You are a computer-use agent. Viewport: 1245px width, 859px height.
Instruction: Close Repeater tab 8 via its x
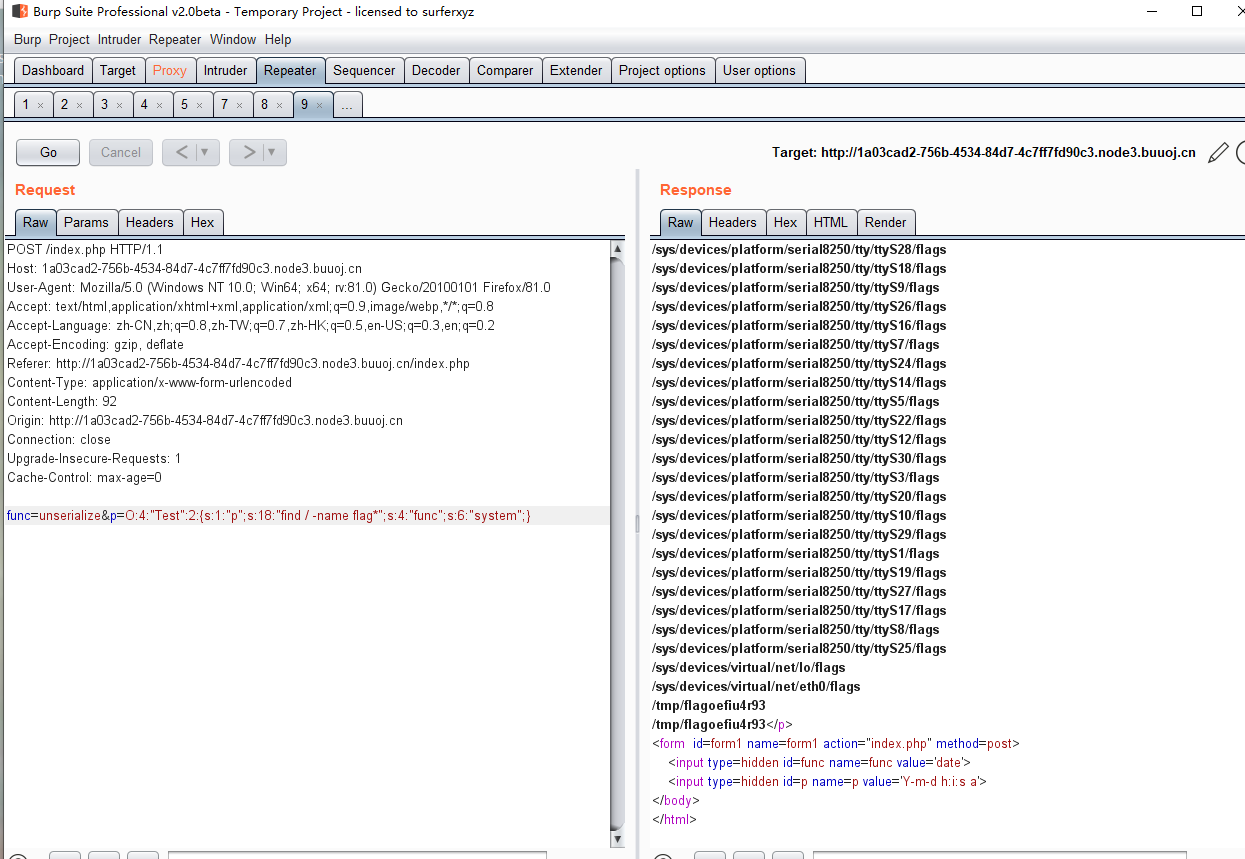click(x=279, y=105)
